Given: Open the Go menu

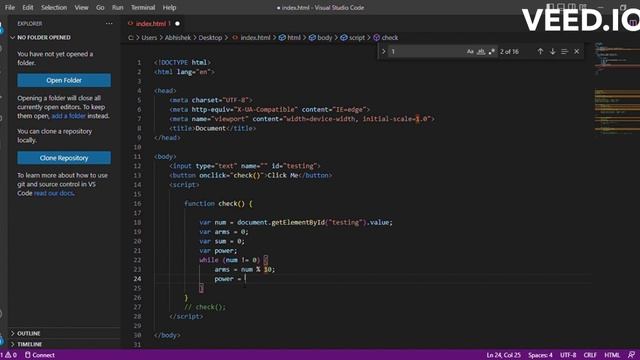Looking at the screenshot, I should point(100,7).
